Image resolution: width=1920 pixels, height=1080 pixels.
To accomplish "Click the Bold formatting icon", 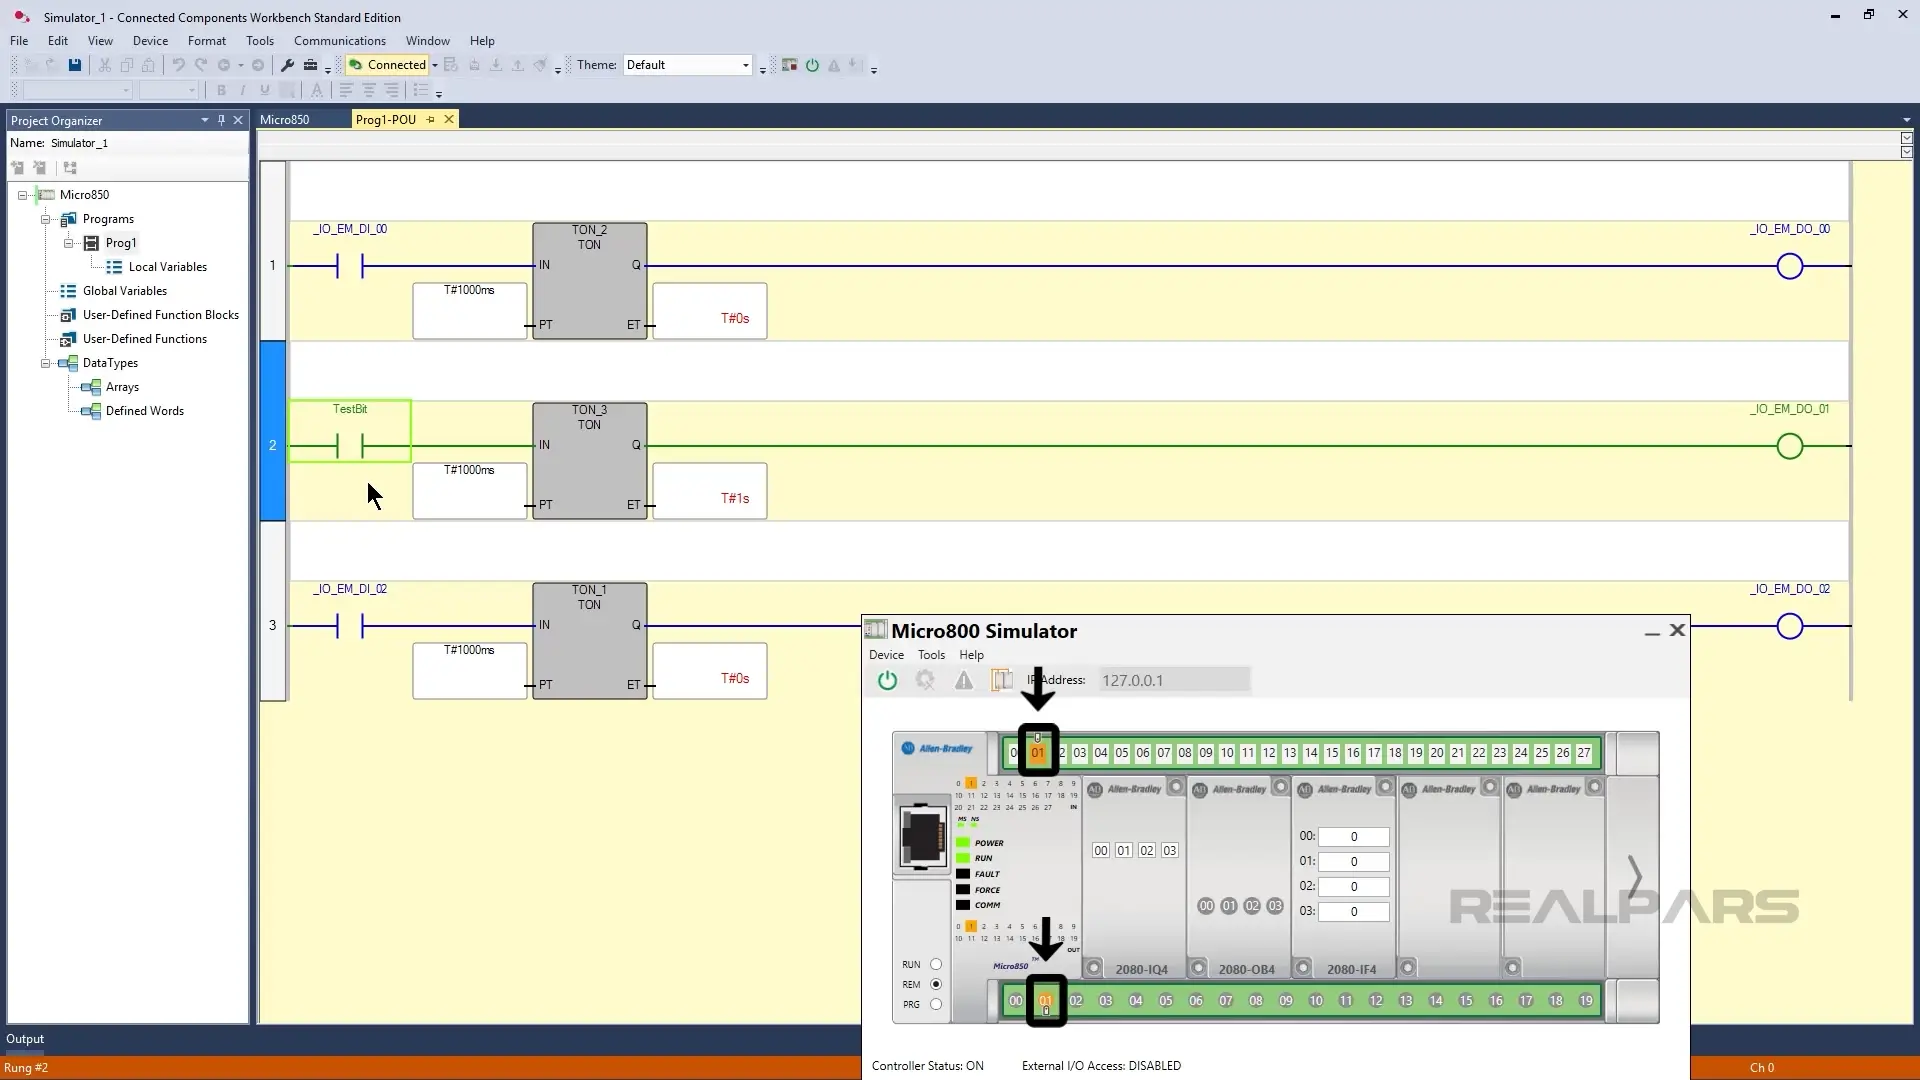I will [222, 90].
